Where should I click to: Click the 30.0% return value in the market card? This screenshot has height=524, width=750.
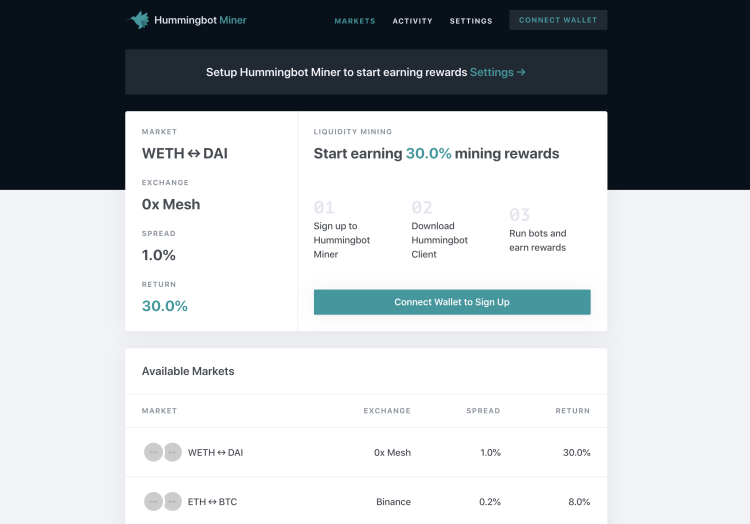coord(165,306)
